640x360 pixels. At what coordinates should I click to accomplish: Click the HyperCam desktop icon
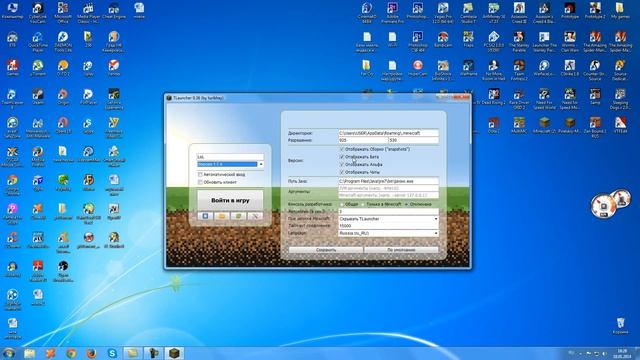pos(418,68)
